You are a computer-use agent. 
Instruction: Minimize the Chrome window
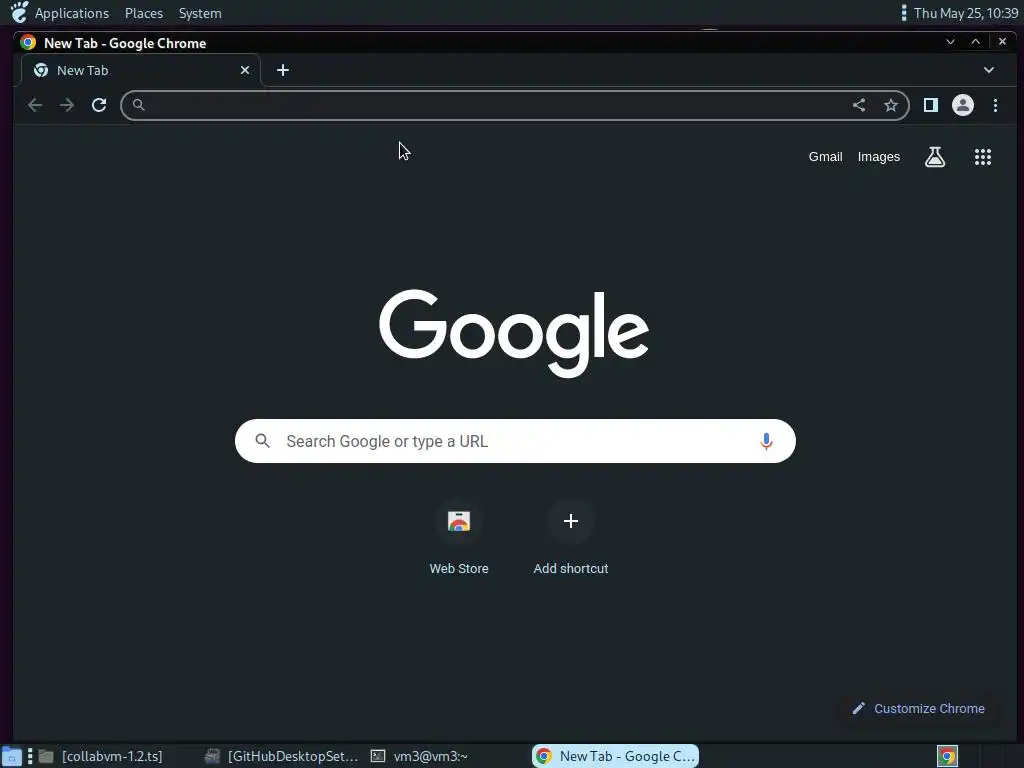950,42
